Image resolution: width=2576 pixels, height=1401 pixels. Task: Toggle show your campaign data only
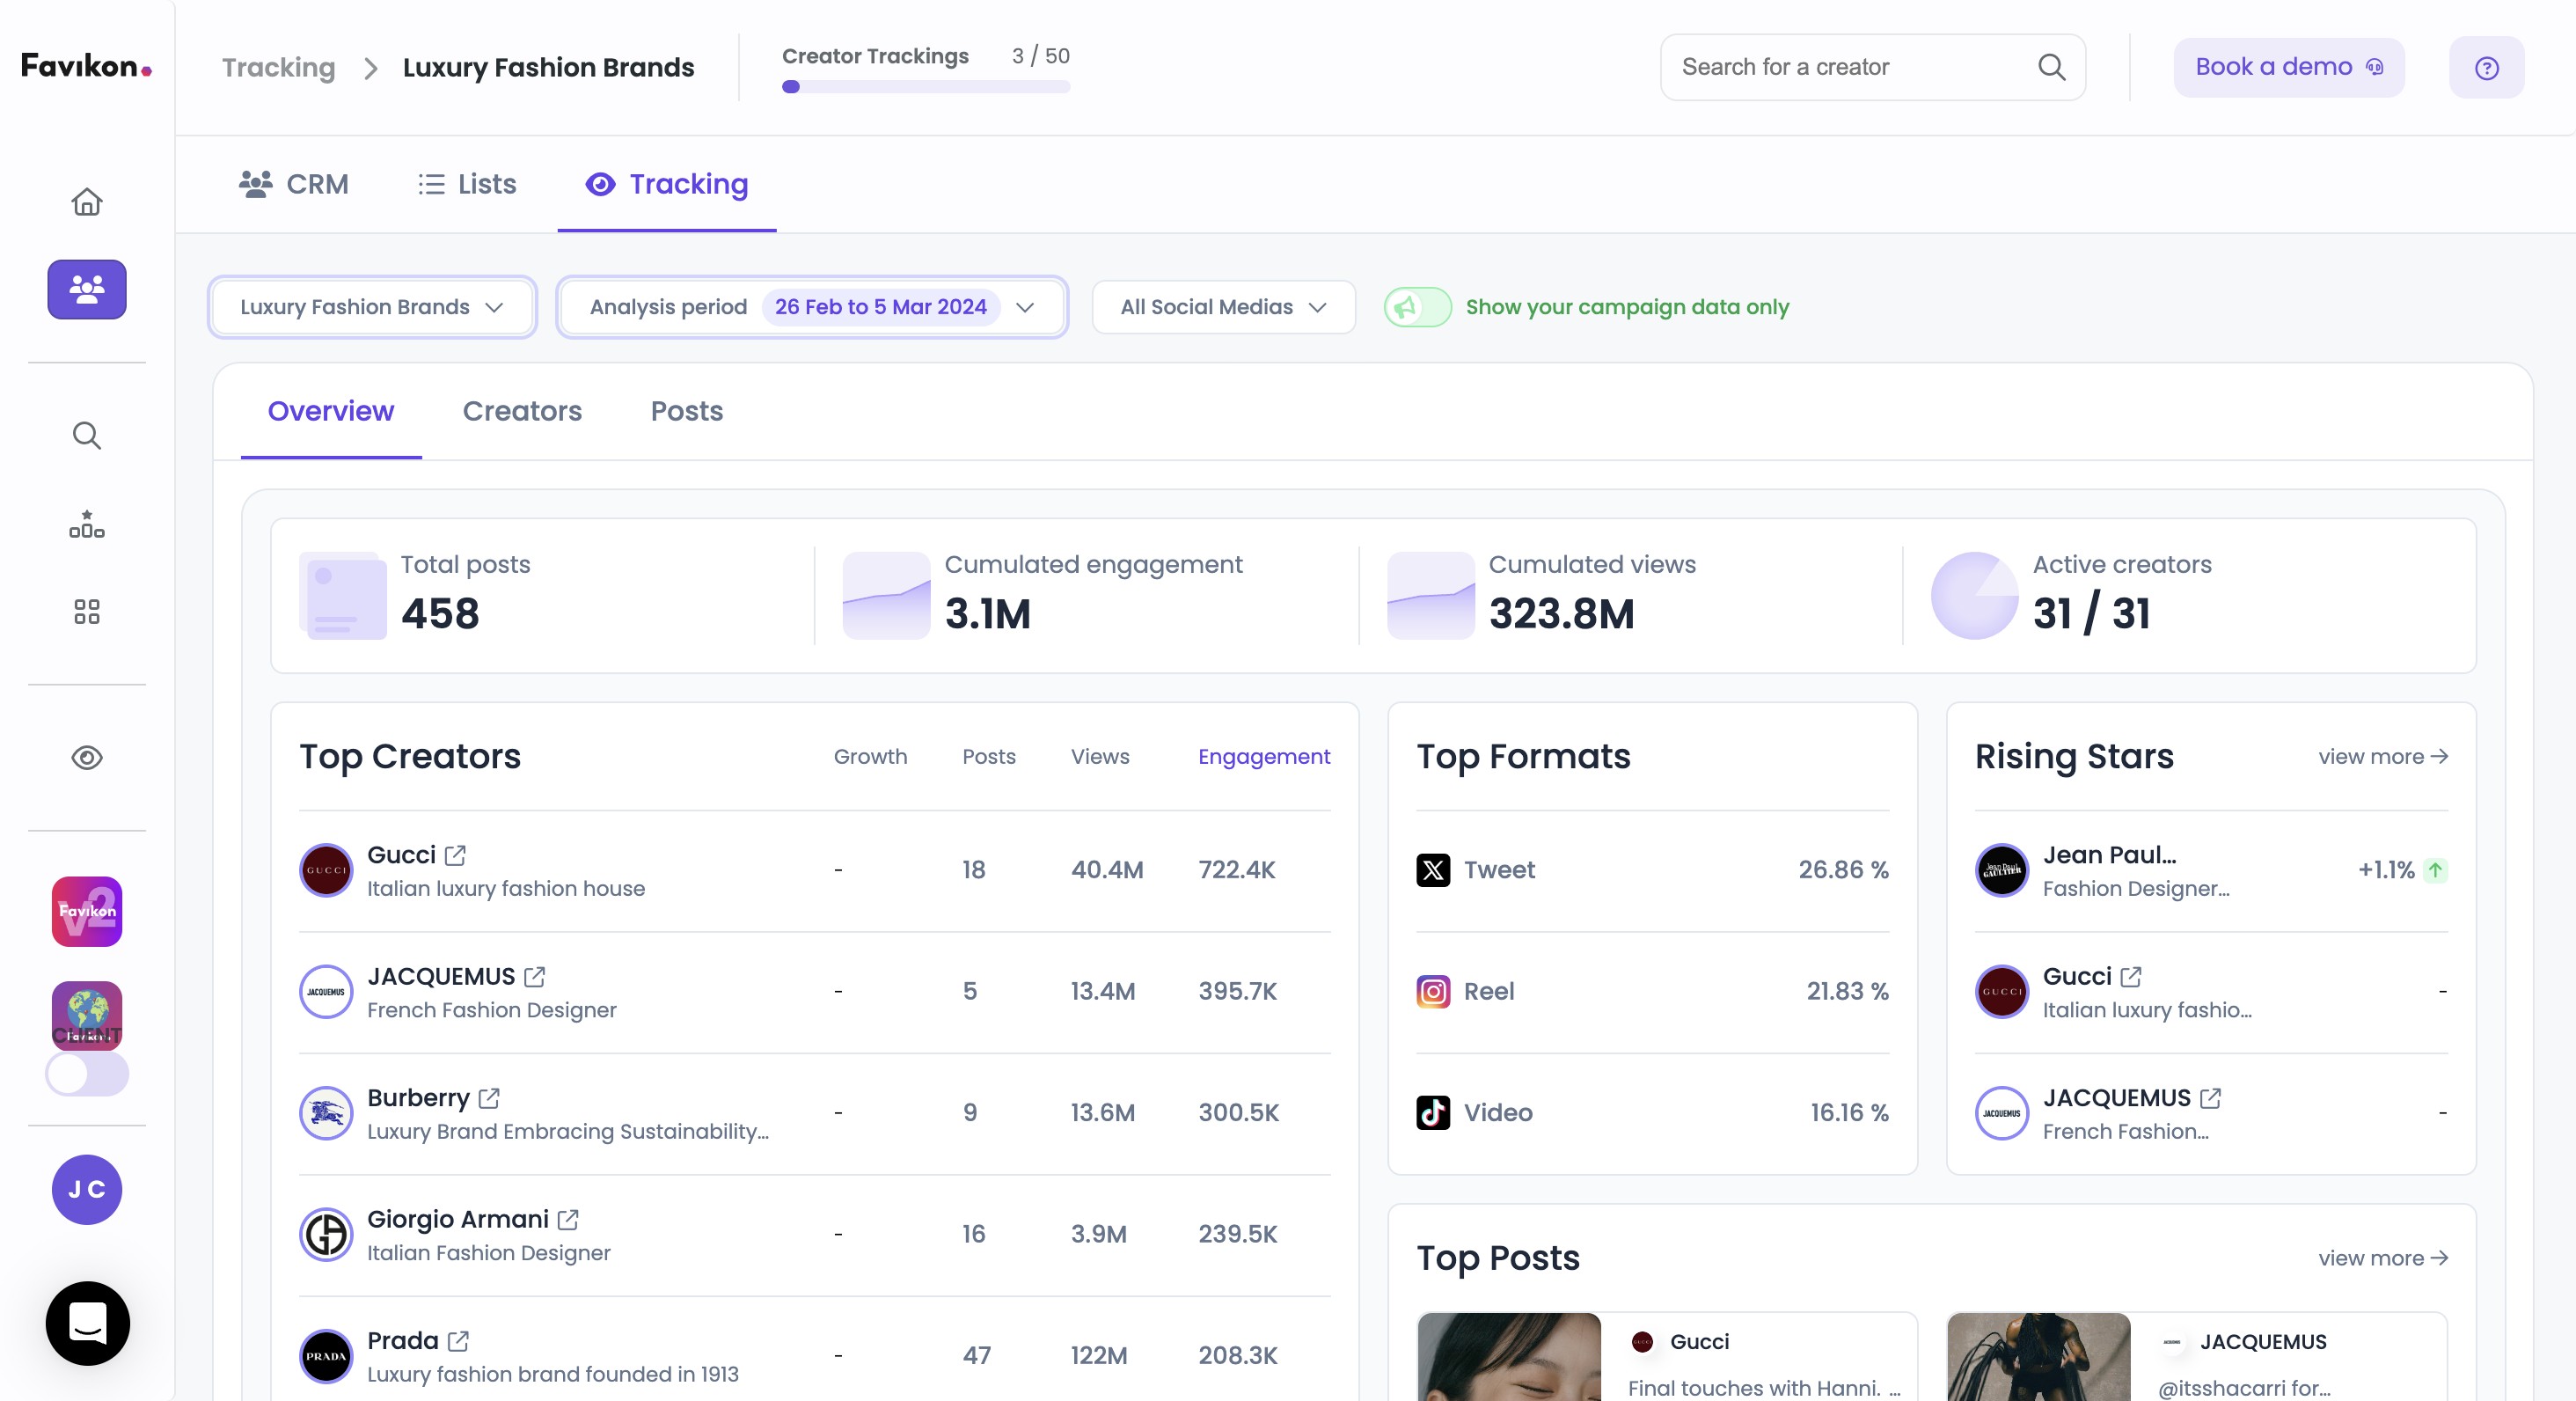coord(1417,307)
